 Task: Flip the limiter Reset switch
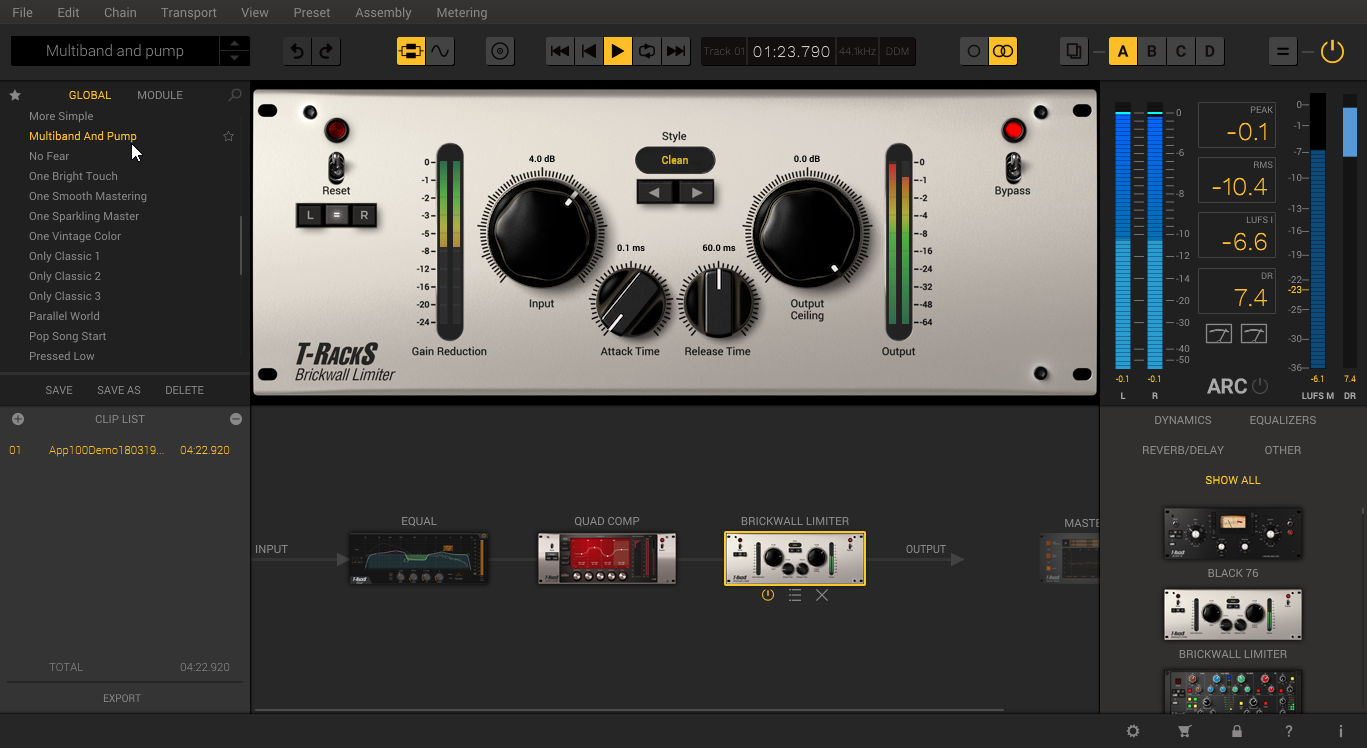[336, 165]
